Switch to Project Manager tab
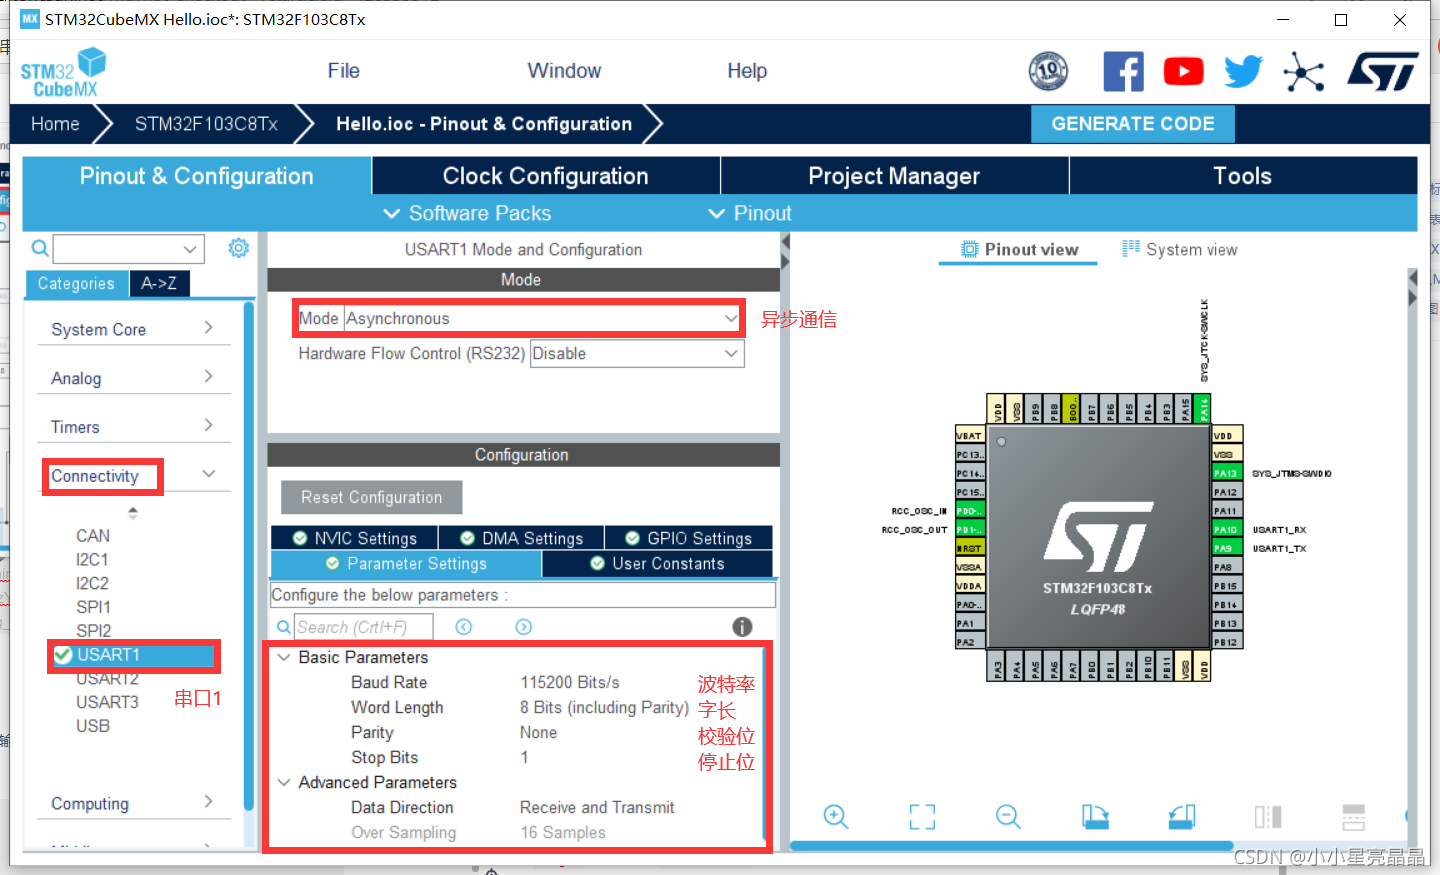 pyautogui.click(x=894, y=176)
